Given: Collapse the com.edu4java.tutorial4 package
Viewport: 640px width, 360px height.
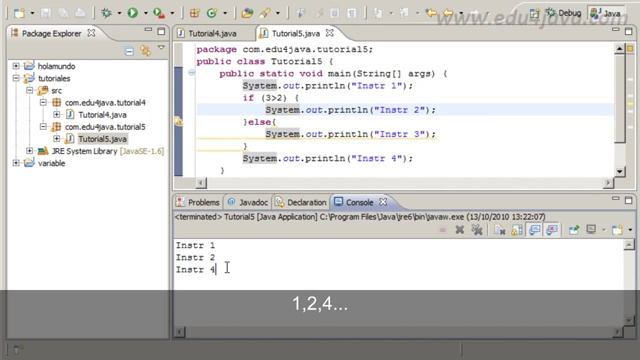Looking at the screenshot, I should [43, 102].
